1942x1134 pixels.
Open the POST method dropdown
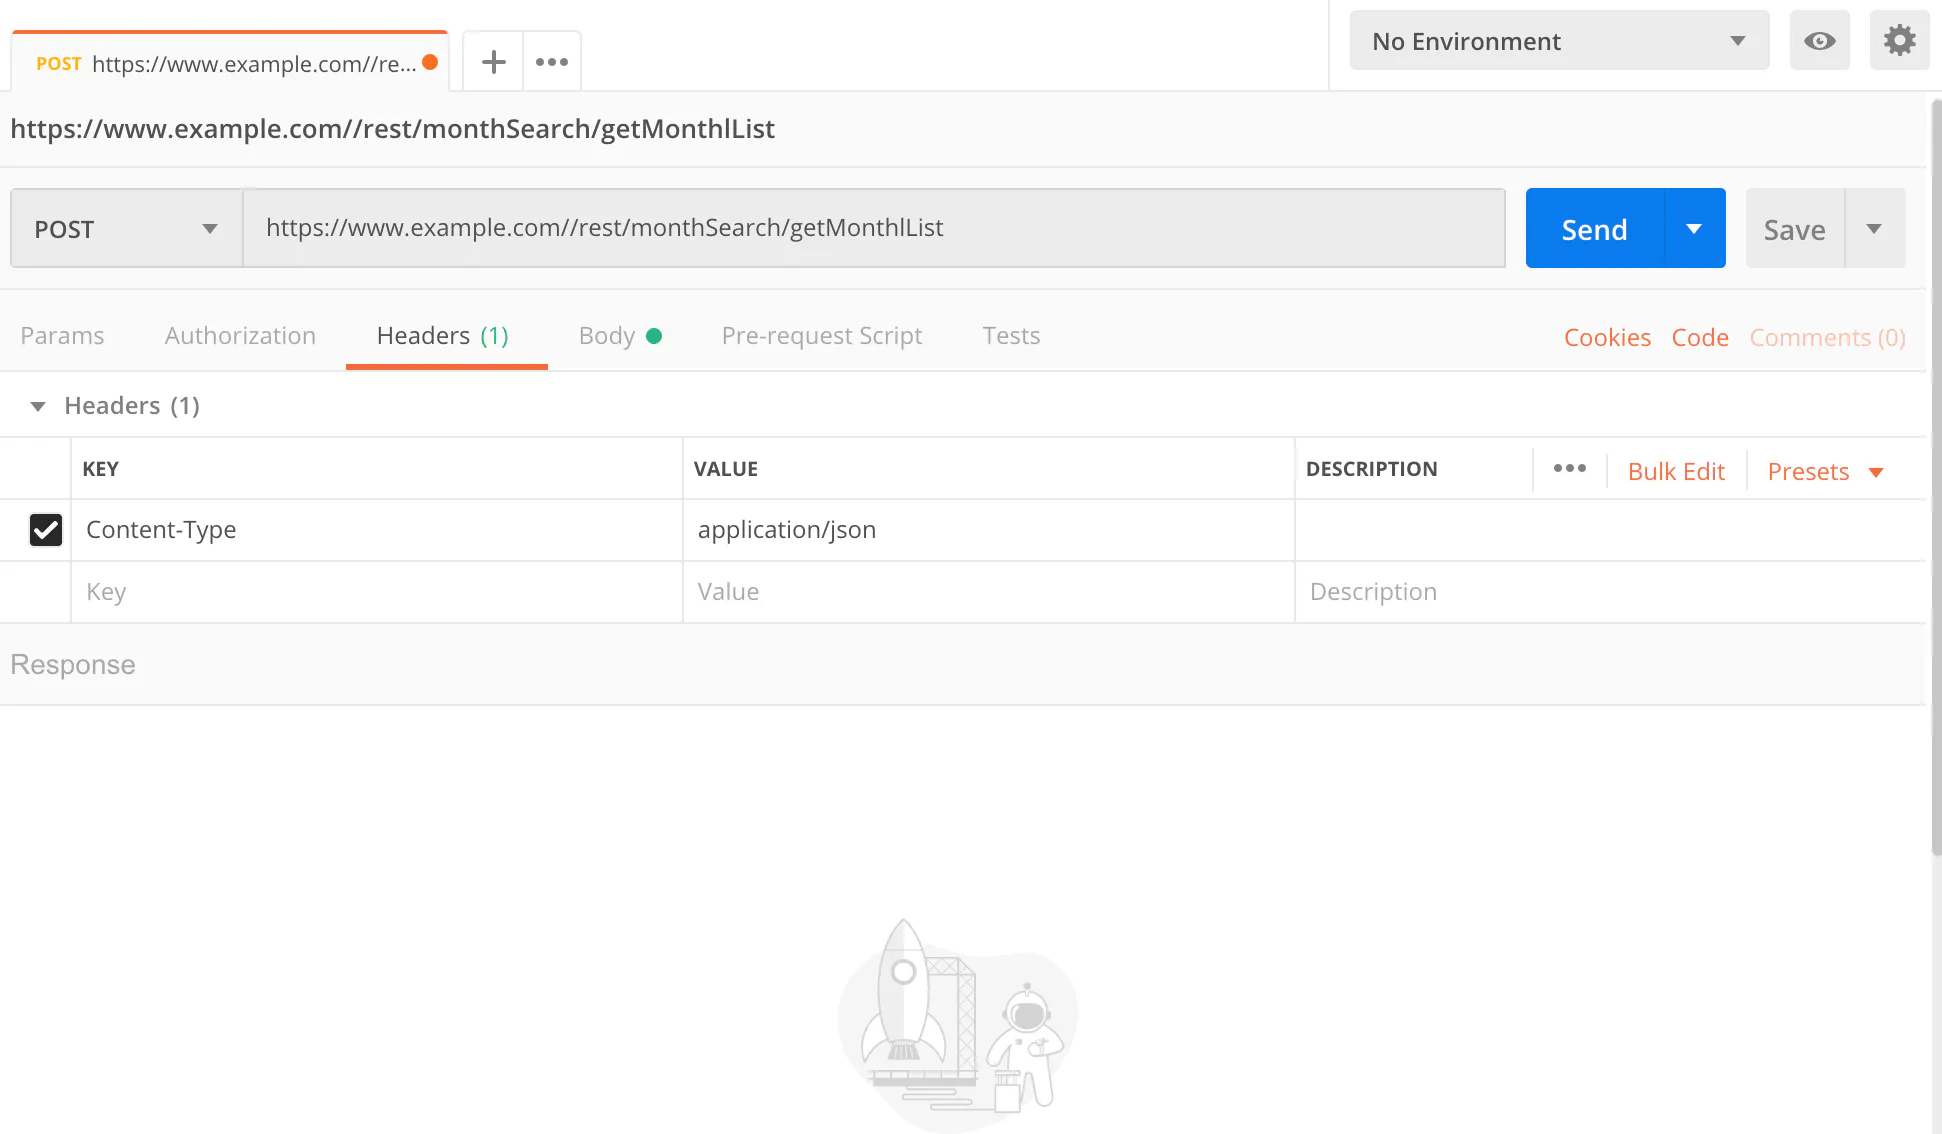[x=126, y=229]
